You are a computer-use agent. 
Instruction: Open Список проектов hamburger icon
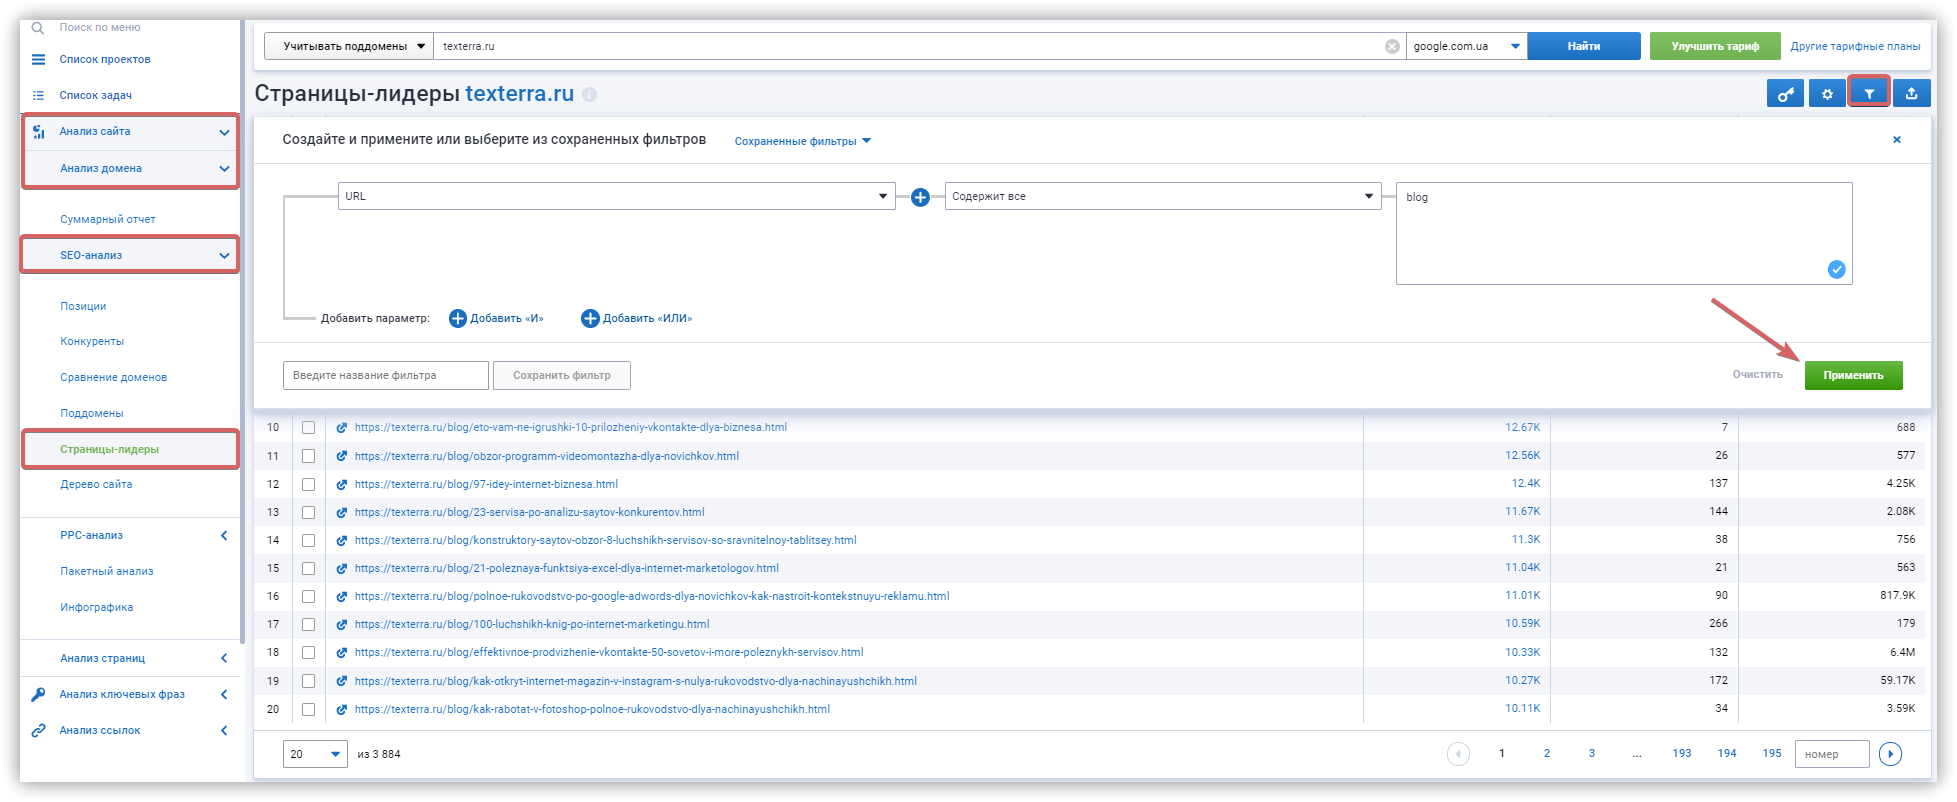tap(38, 60)
